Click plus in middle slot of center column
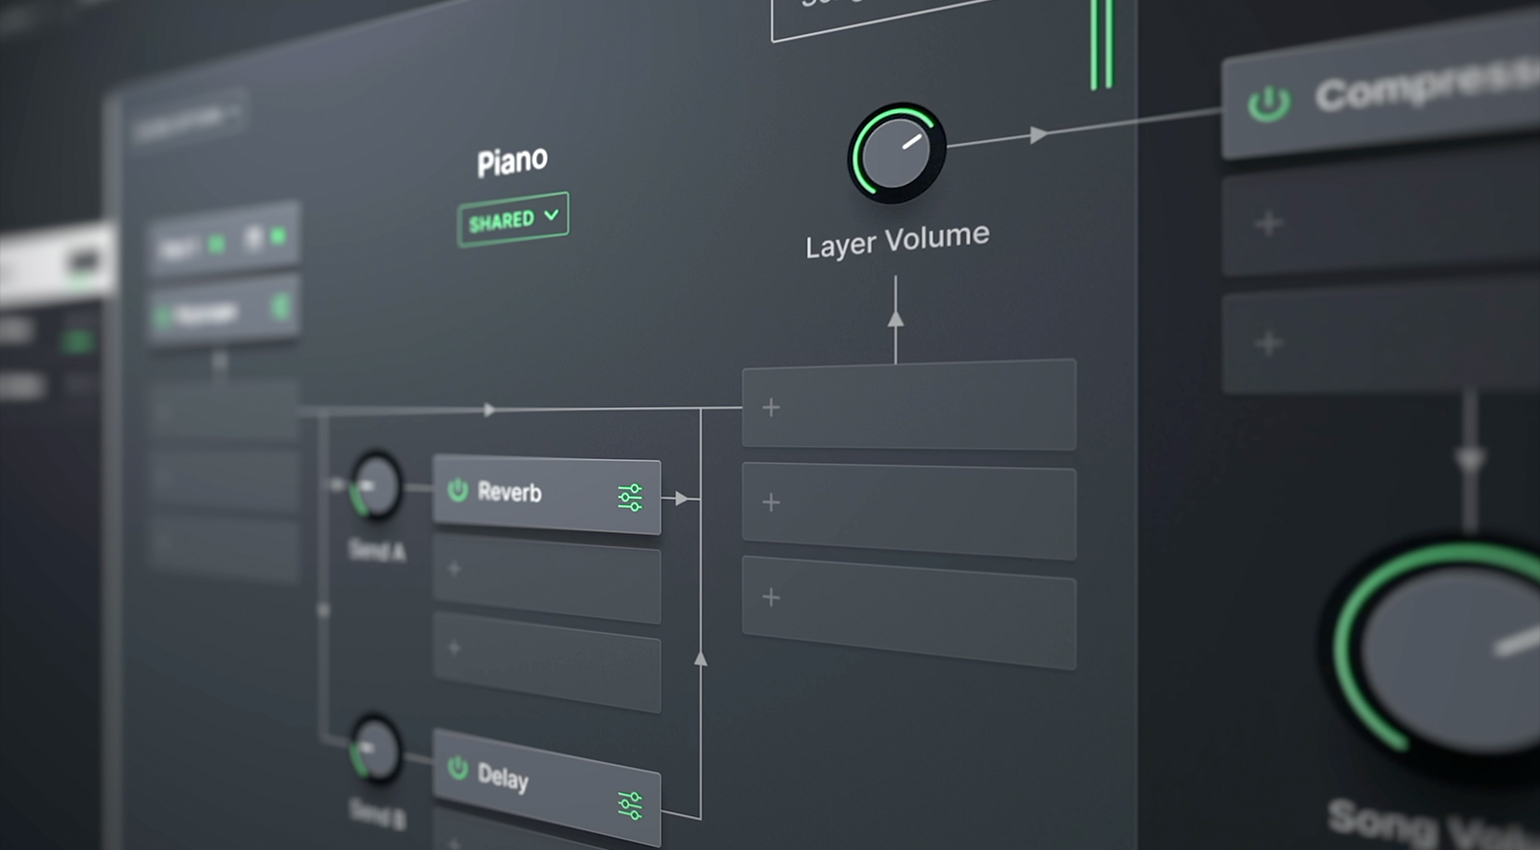 (x=771, y=502)
